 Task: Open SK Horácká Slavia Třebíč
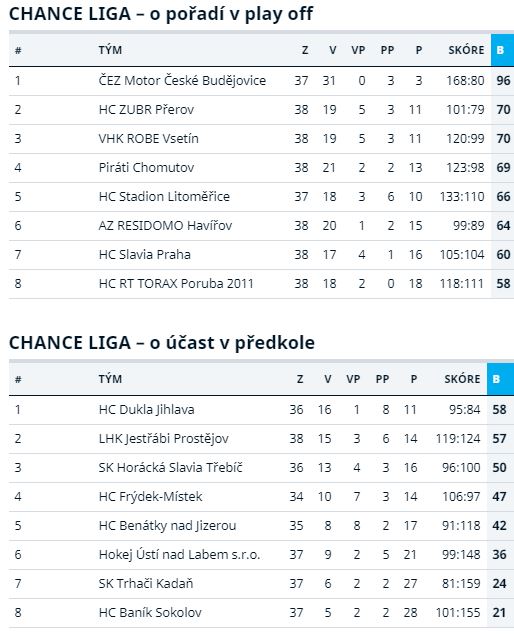click(x=170, y=468)
